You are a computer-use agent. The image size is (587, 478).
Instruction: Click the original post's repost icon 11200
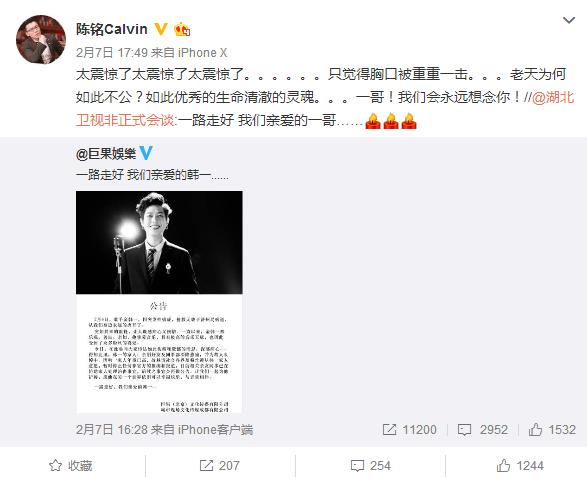tap(410, 430)
